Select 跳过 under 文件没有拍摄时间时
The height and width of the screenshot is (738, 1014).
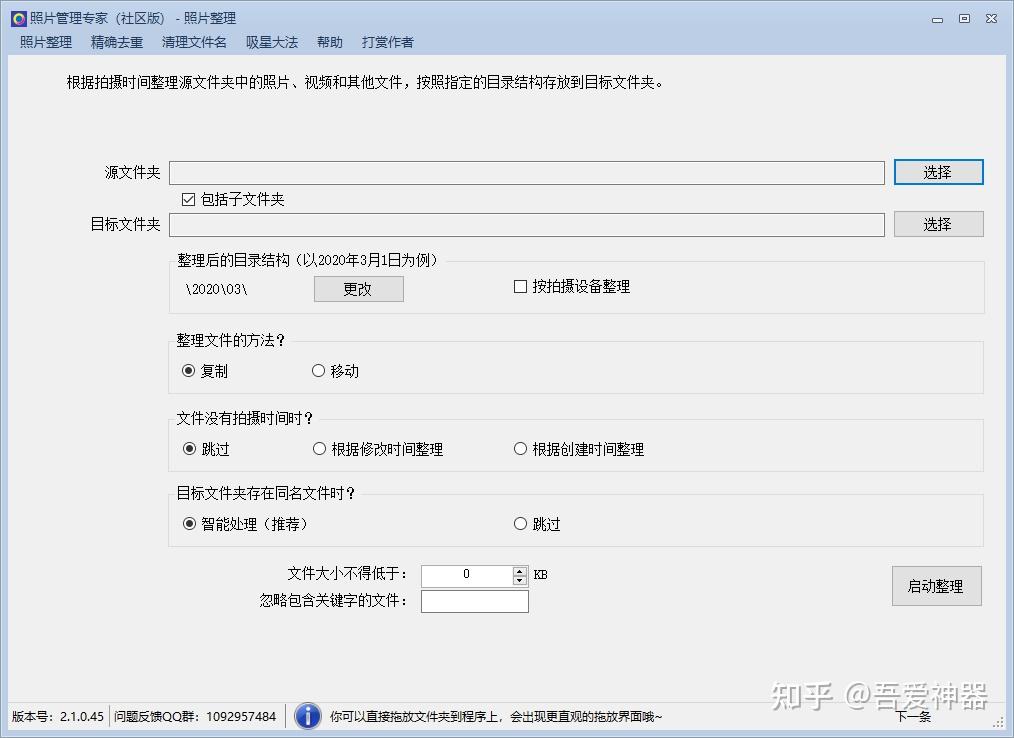[189, 448]
